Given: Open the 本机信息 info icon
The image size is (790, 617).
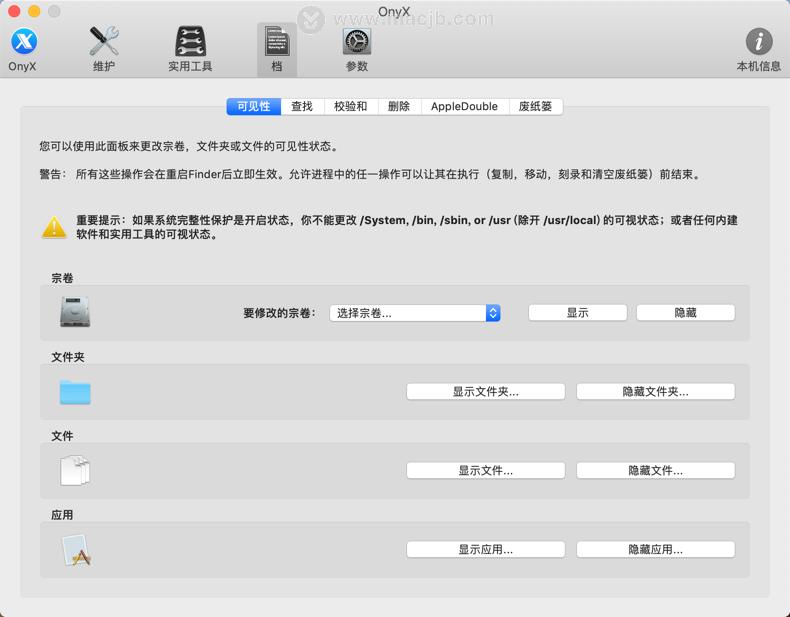Looking at the screenshot, I should (758, 49).
